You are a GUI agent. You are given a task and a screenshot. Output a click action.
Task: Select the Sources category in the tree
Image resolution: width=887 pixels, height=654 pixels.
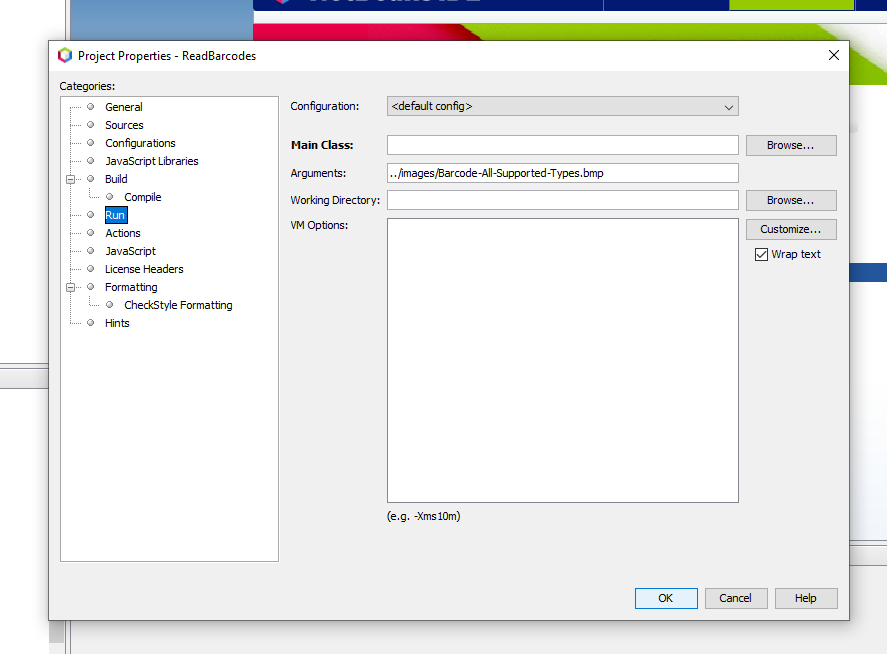pos(124,125)
